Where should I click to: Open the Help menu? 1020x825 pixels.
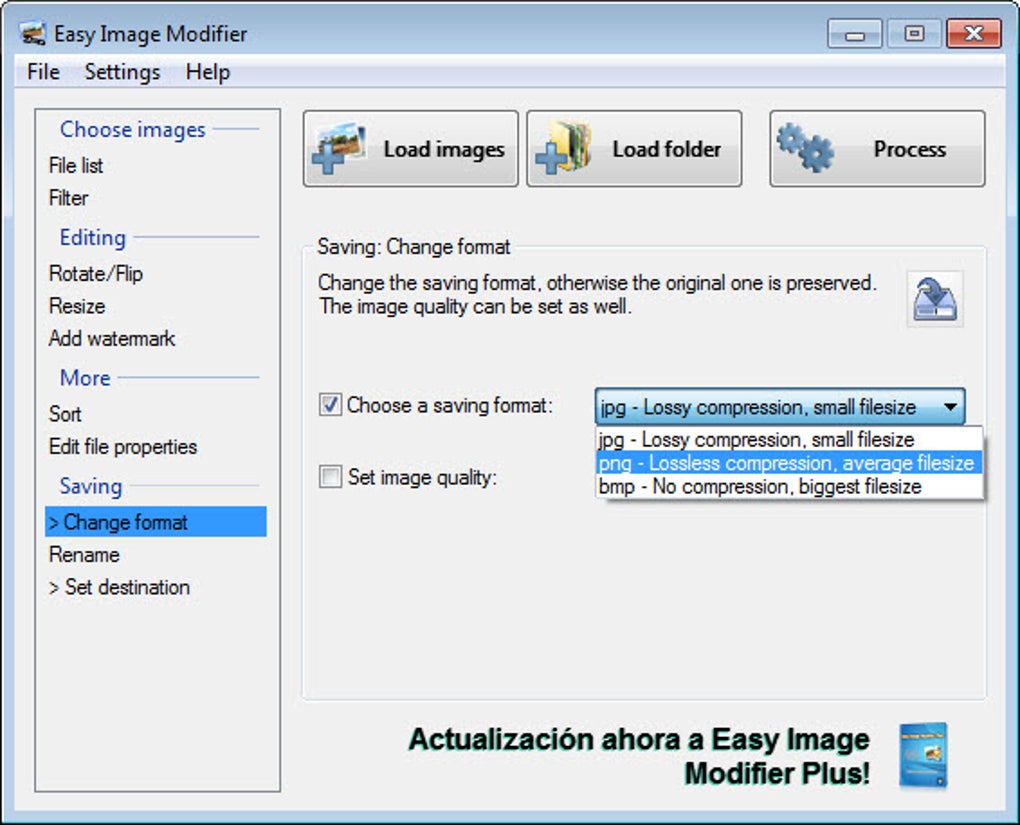(x=208, y=72)
